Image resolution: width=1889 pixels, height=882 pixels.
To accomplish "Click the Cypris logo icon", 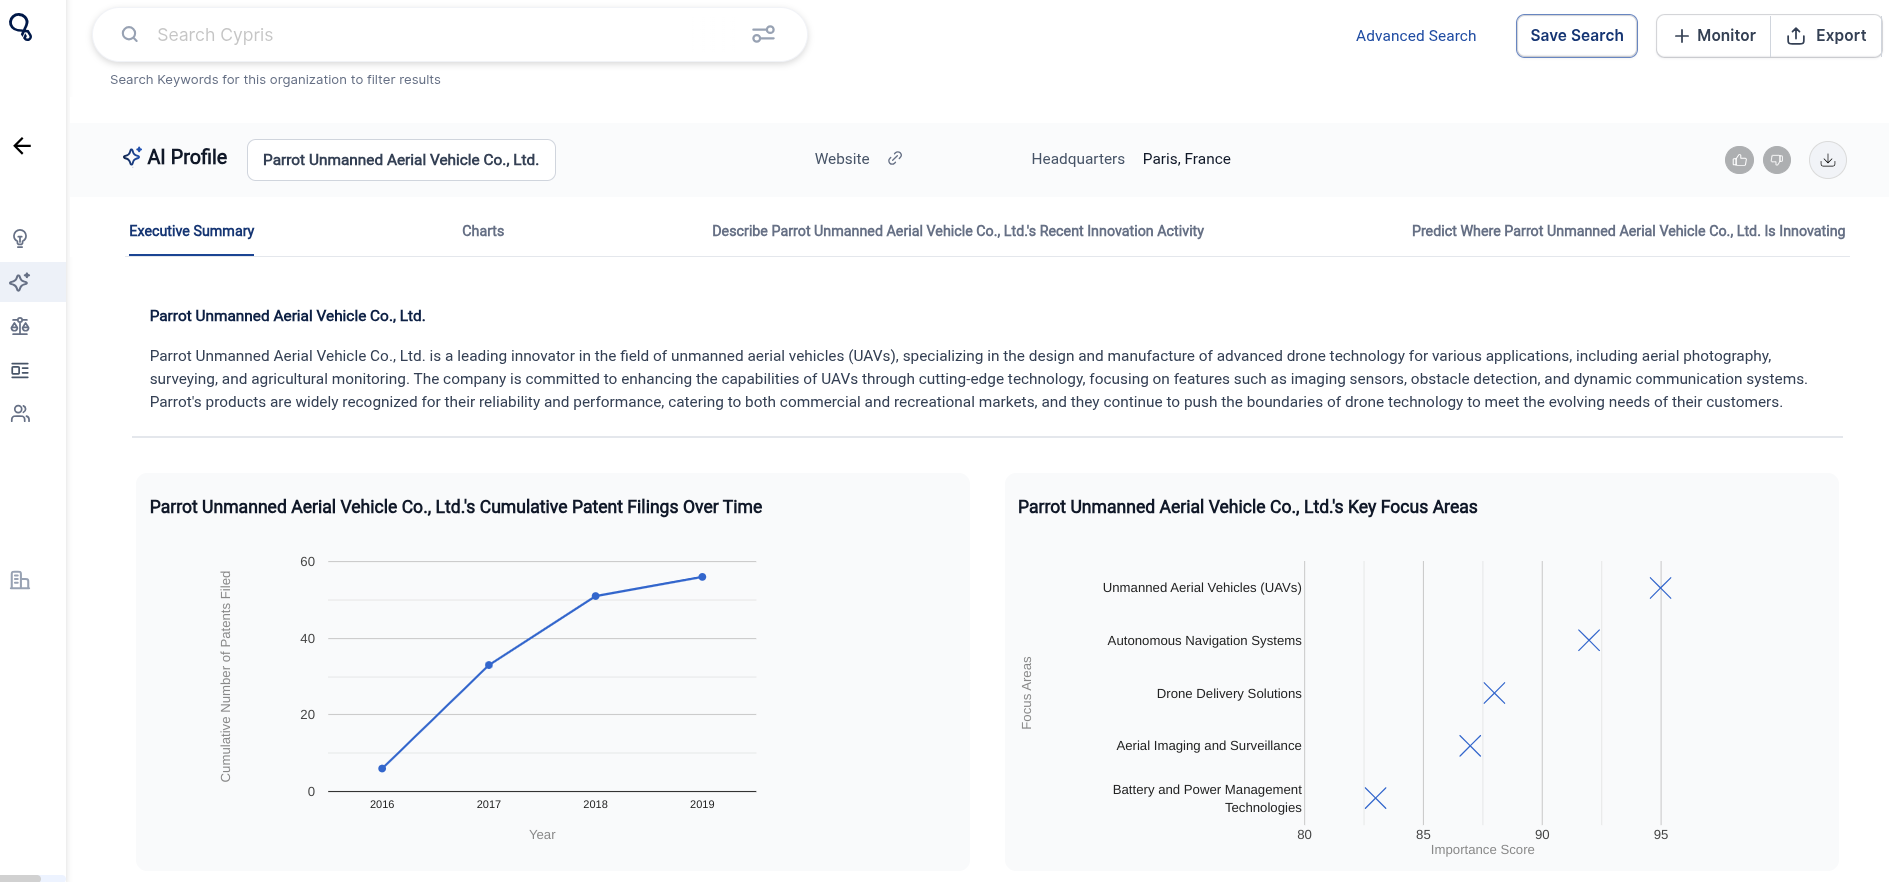I will click(x=21, y=27).
